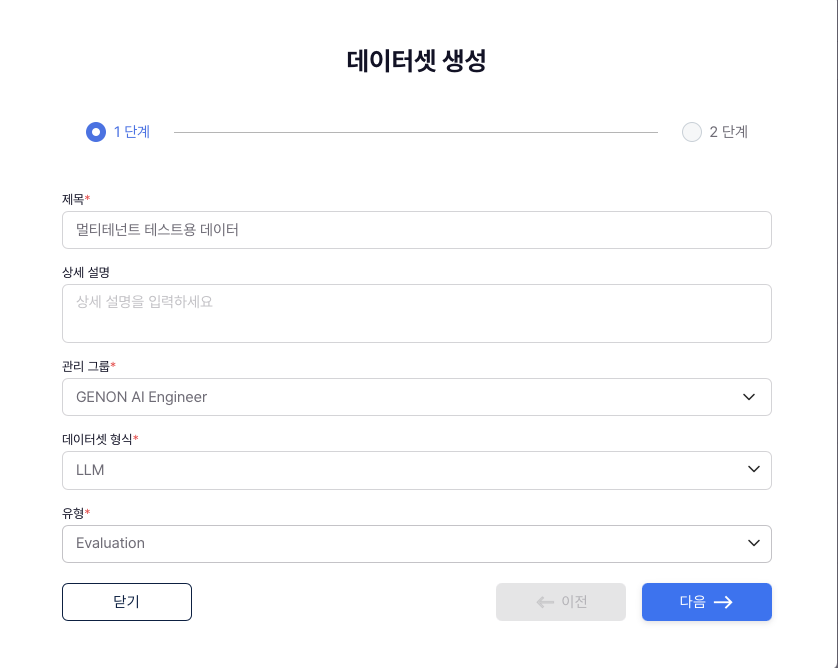Click the 제목 field label
This screenshot has height=668, width=838.
click(73, 199)
